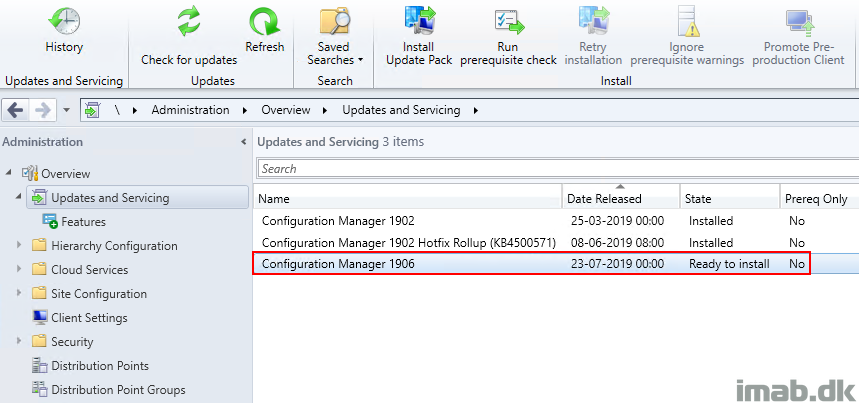Sort by the State column header

[730, 198]
